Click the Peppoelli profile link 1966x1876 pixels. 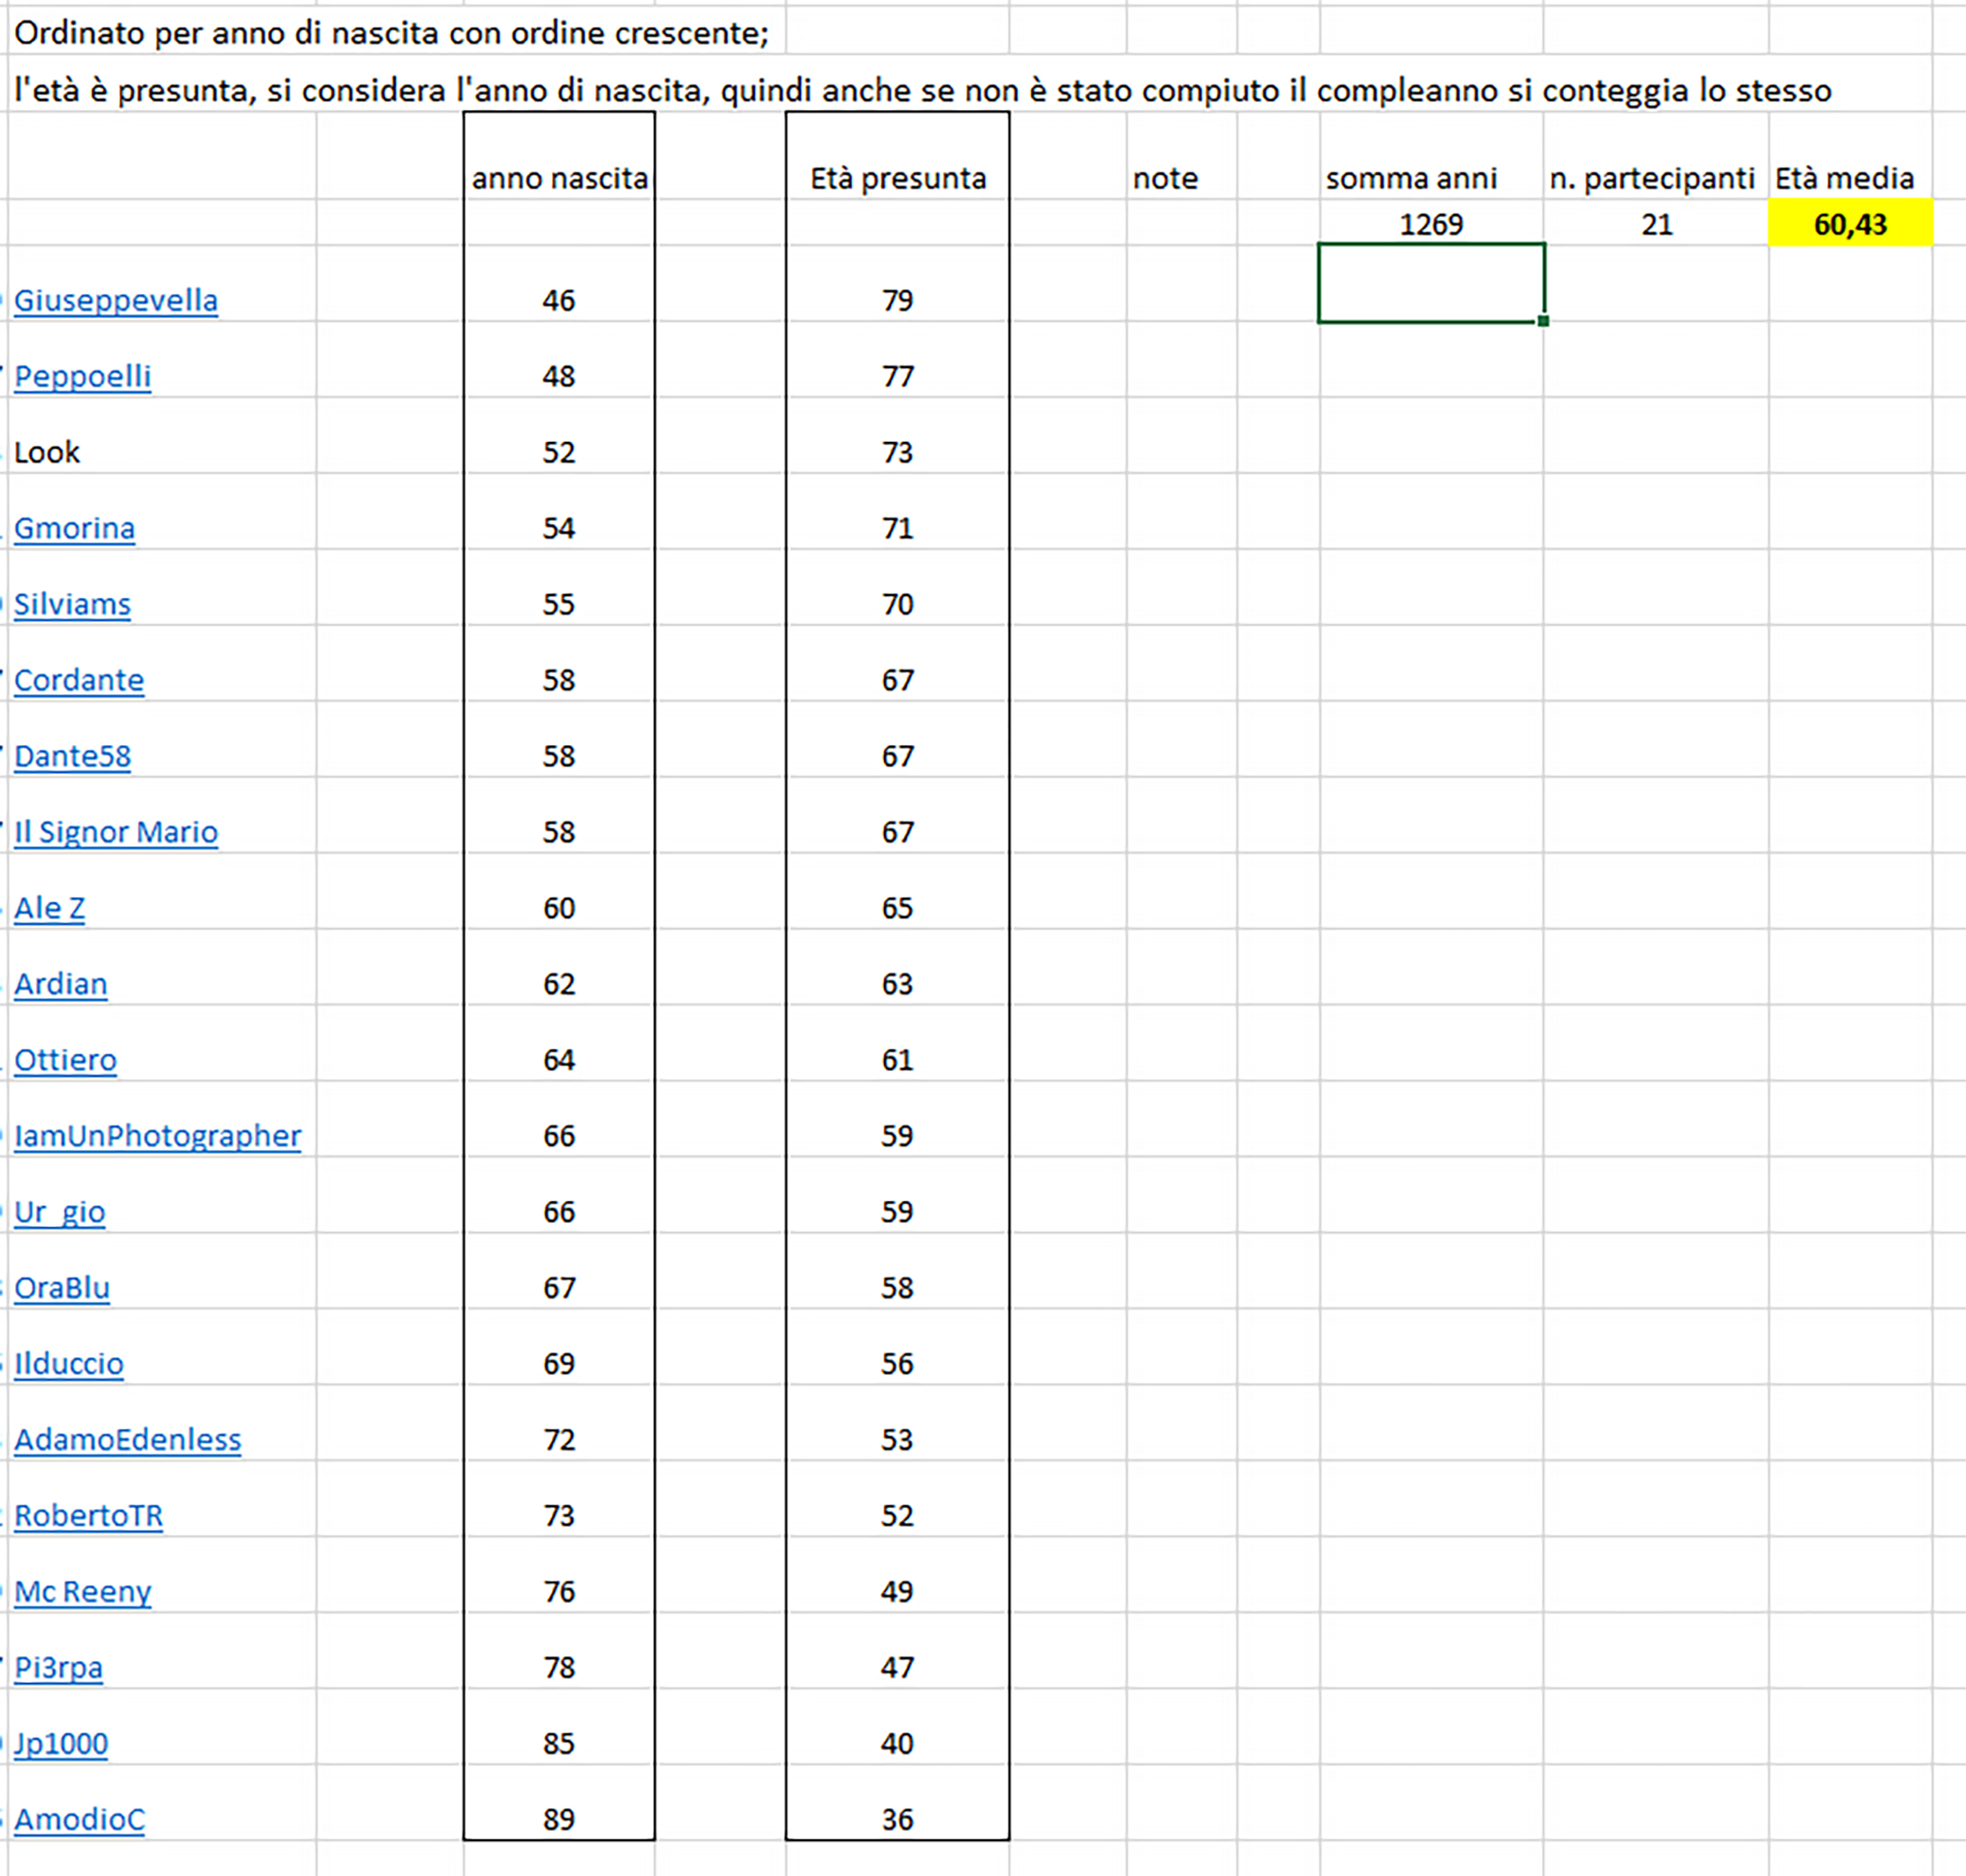click(x=82, y=376)
